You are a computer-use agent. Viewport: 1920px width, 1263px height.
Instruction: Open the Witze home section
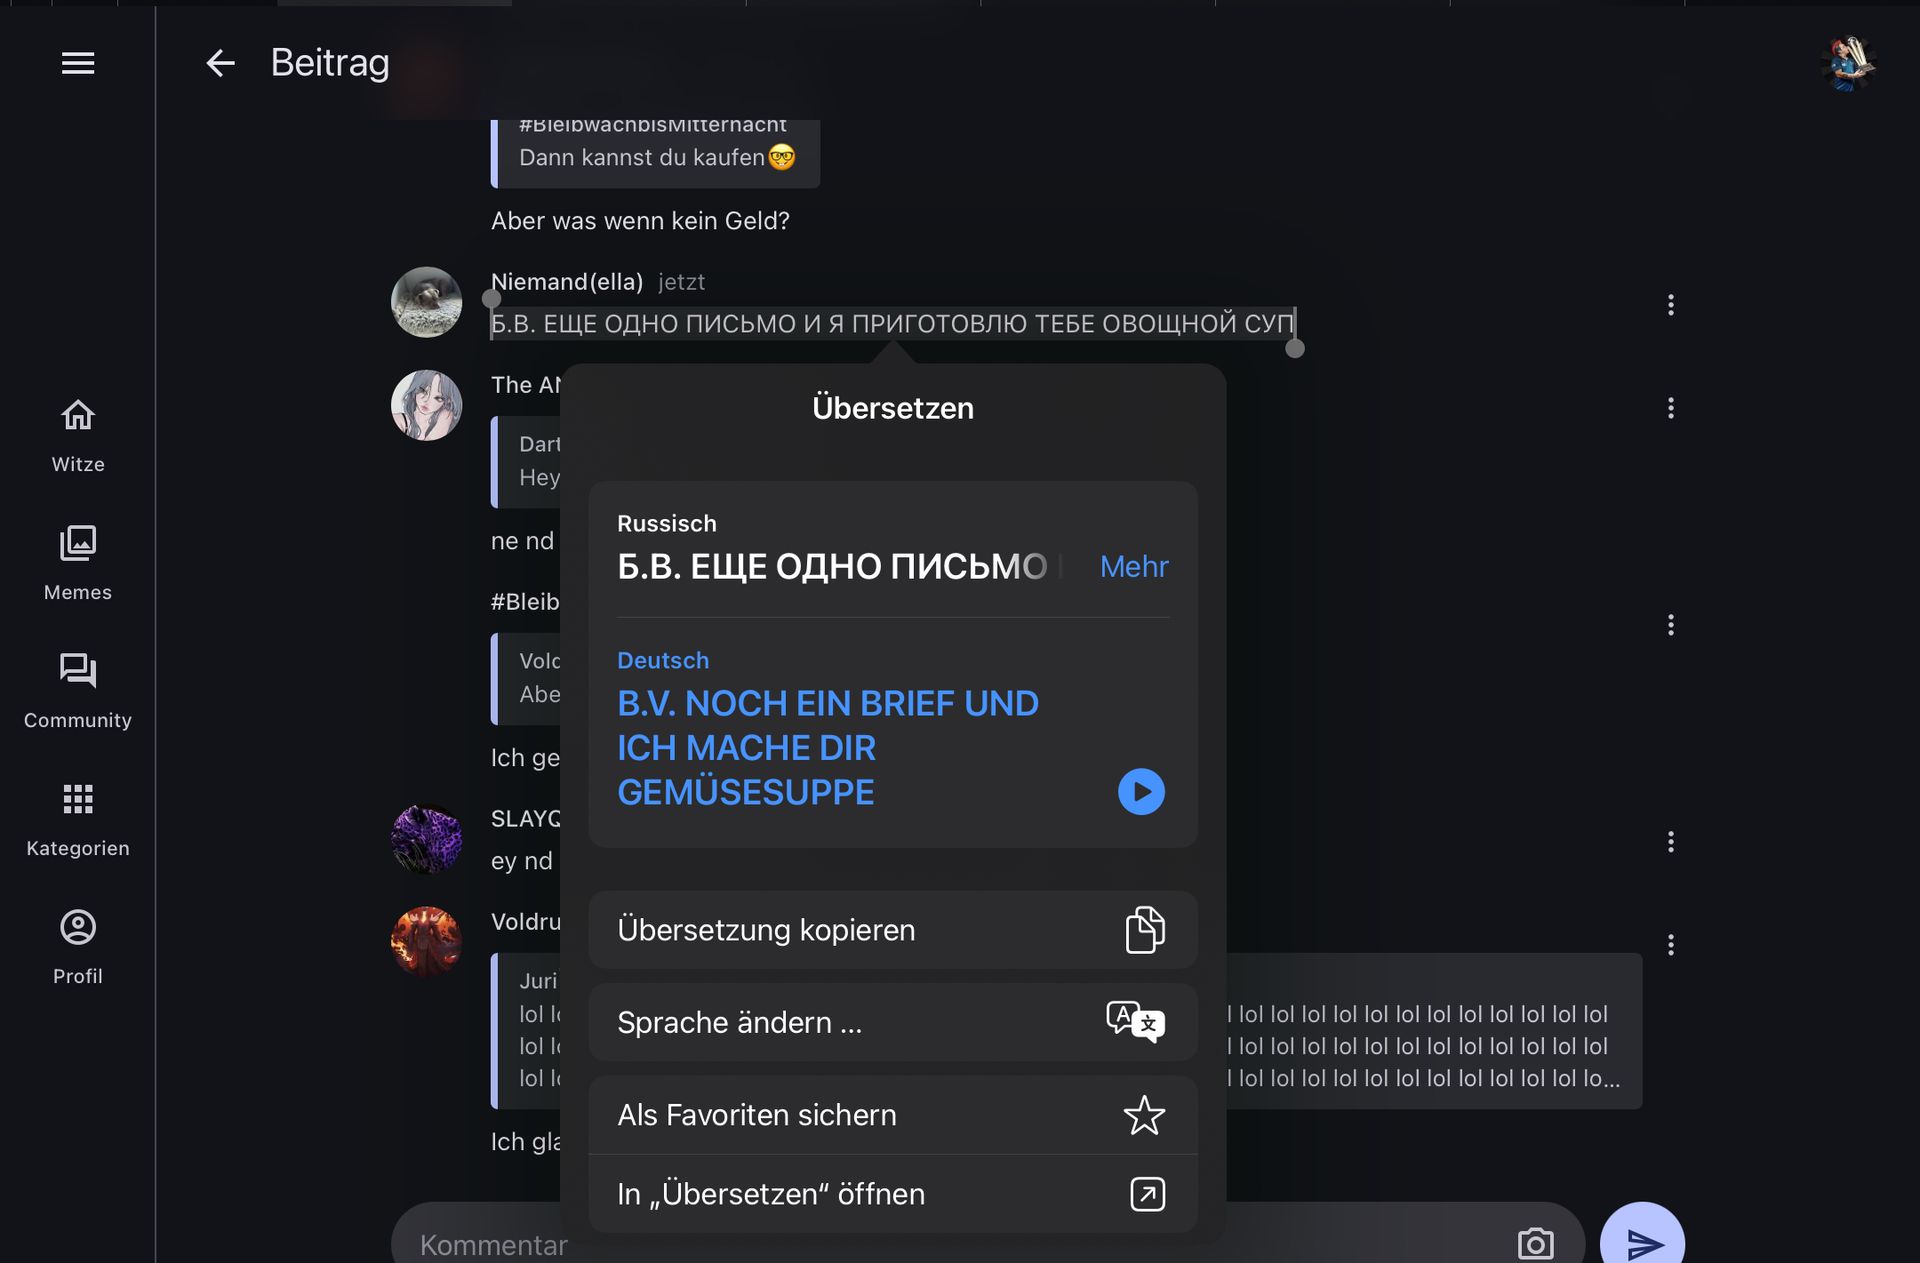point(78,436)
